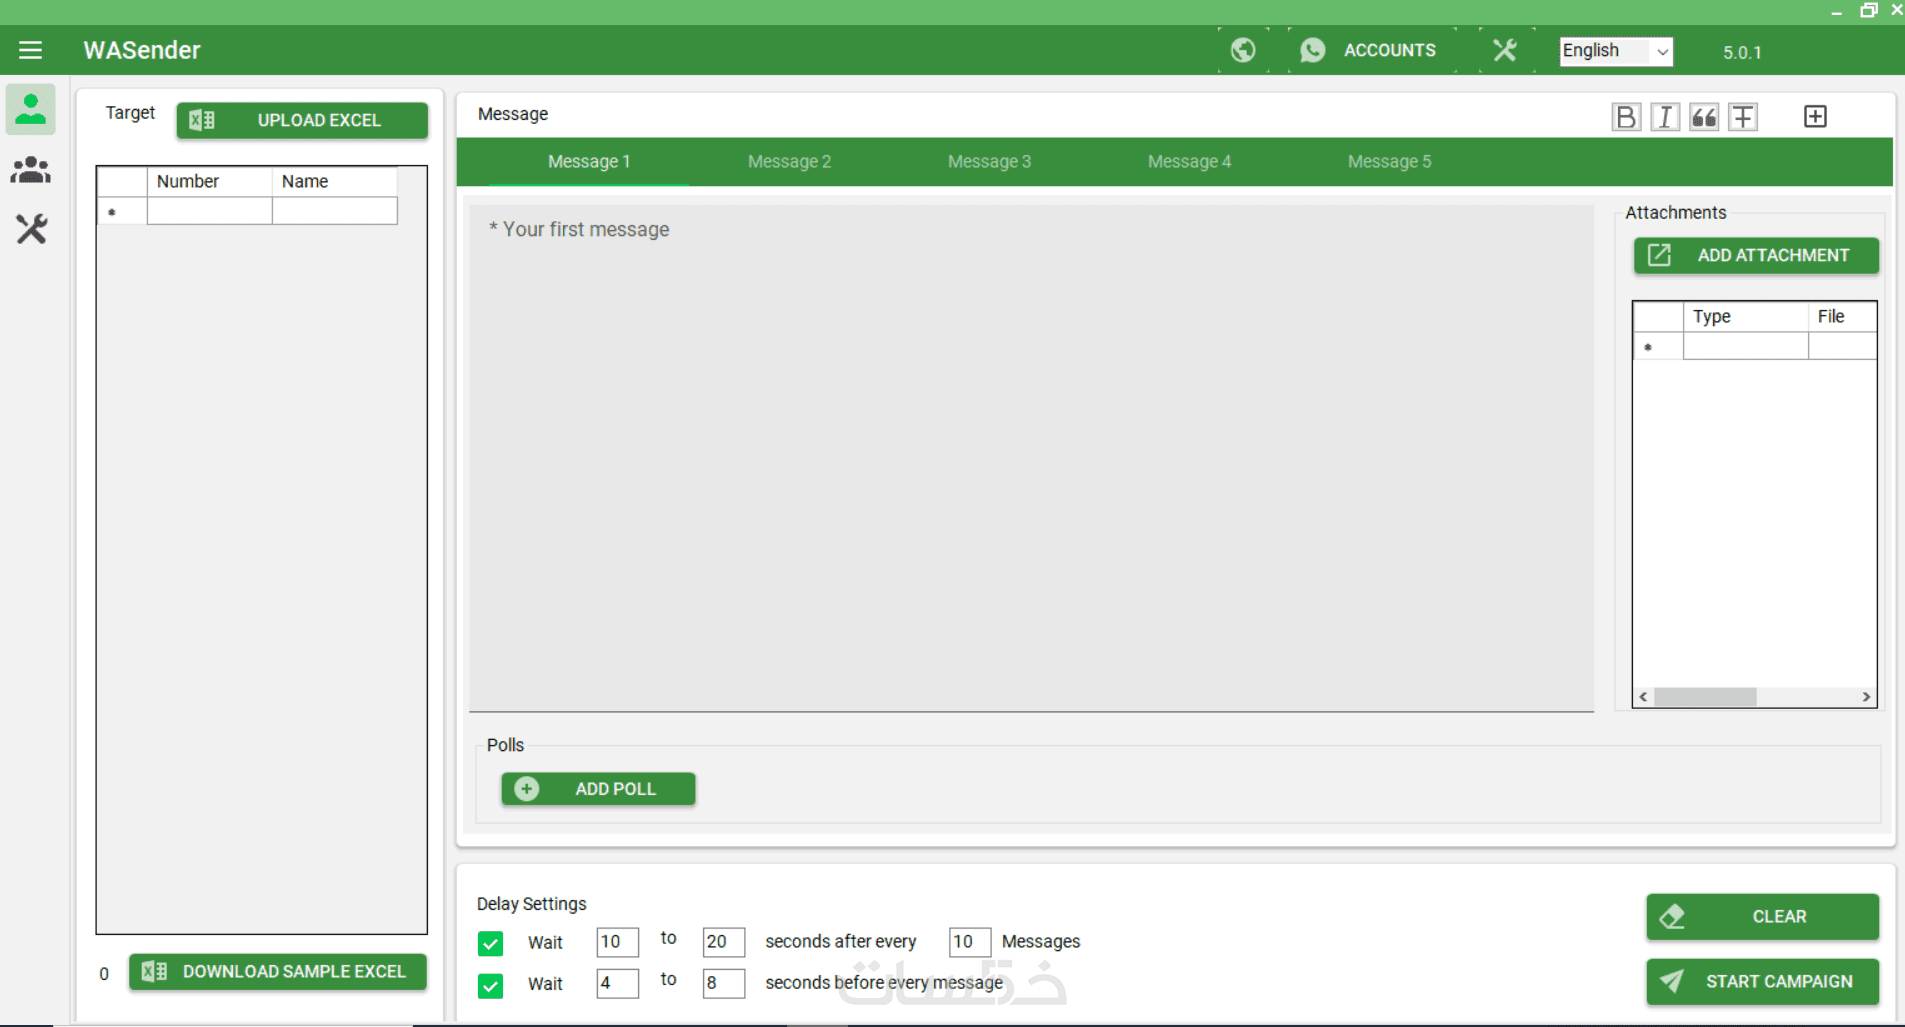Click the Add Attachment button
This screenshot has height=1027, width=1905.
[x=1756, y=255]
